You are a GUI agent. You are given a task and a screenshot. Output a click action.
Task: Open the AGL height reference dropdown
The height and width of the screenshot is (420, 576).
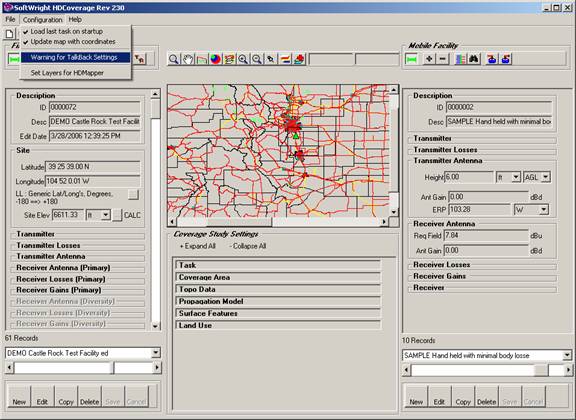pyautogui.click(x=546, y=177)
